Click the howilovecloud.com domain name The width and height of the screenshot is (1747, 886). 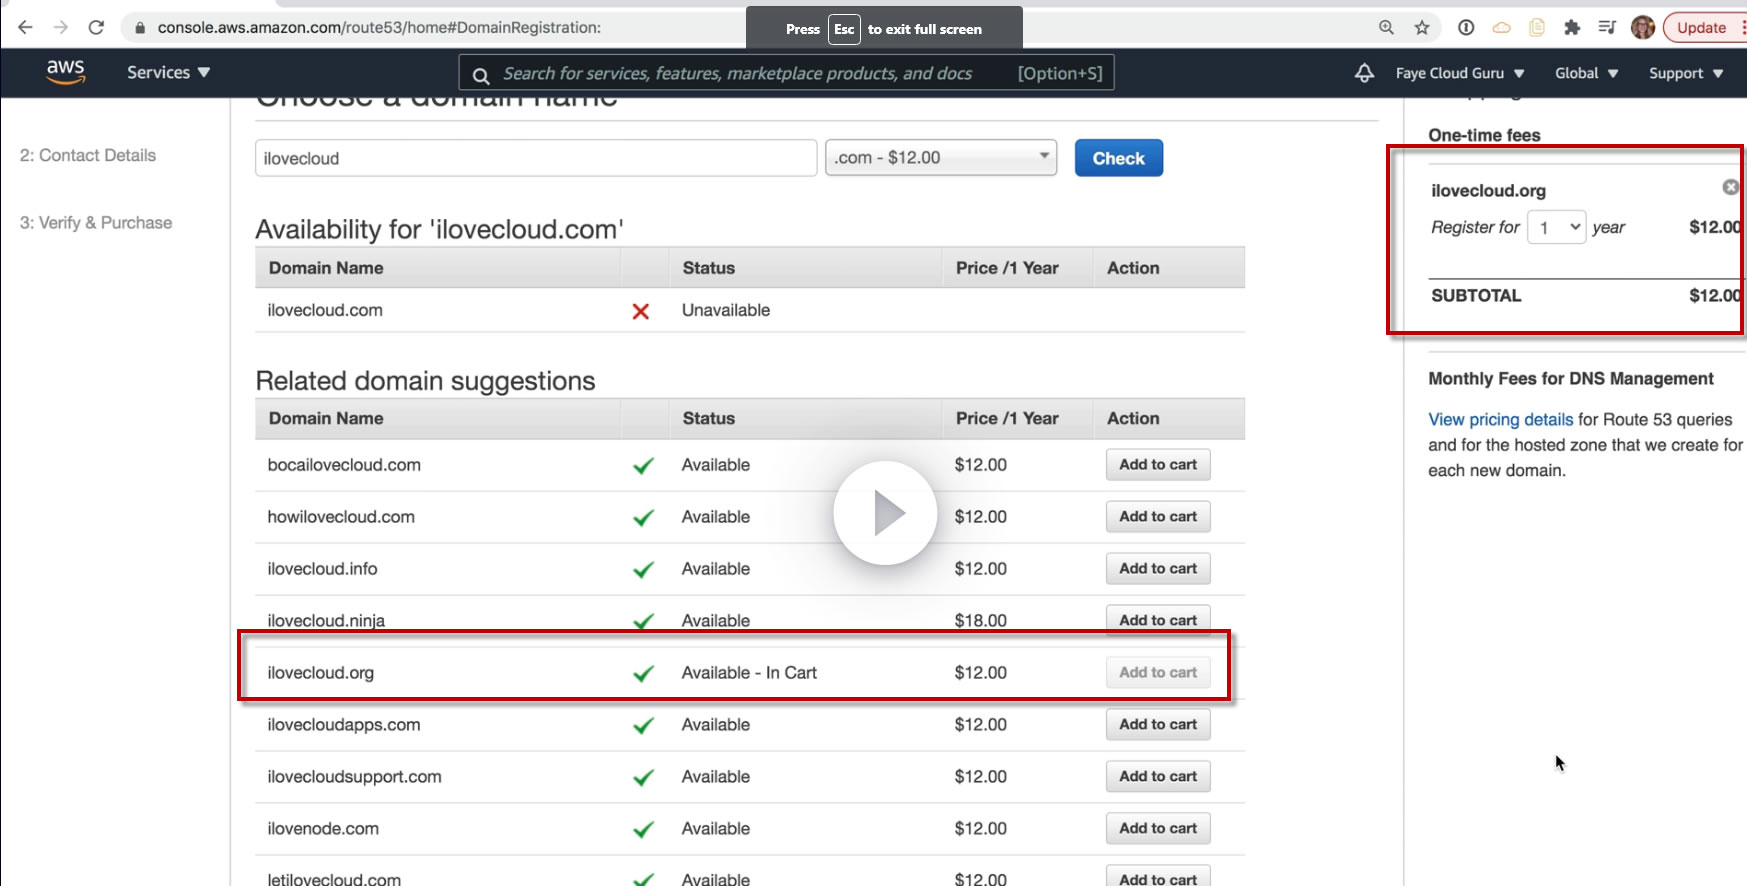point(341,517)
